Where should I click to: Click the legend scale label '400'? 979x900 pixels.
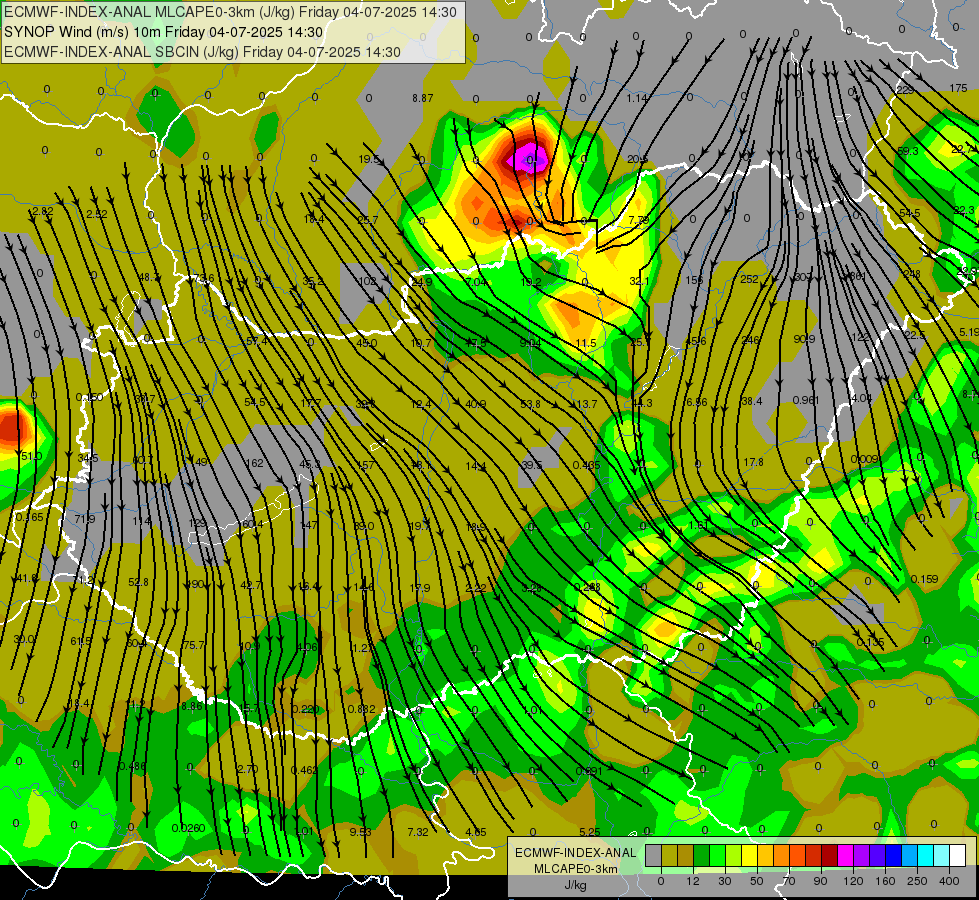[949, 881]
